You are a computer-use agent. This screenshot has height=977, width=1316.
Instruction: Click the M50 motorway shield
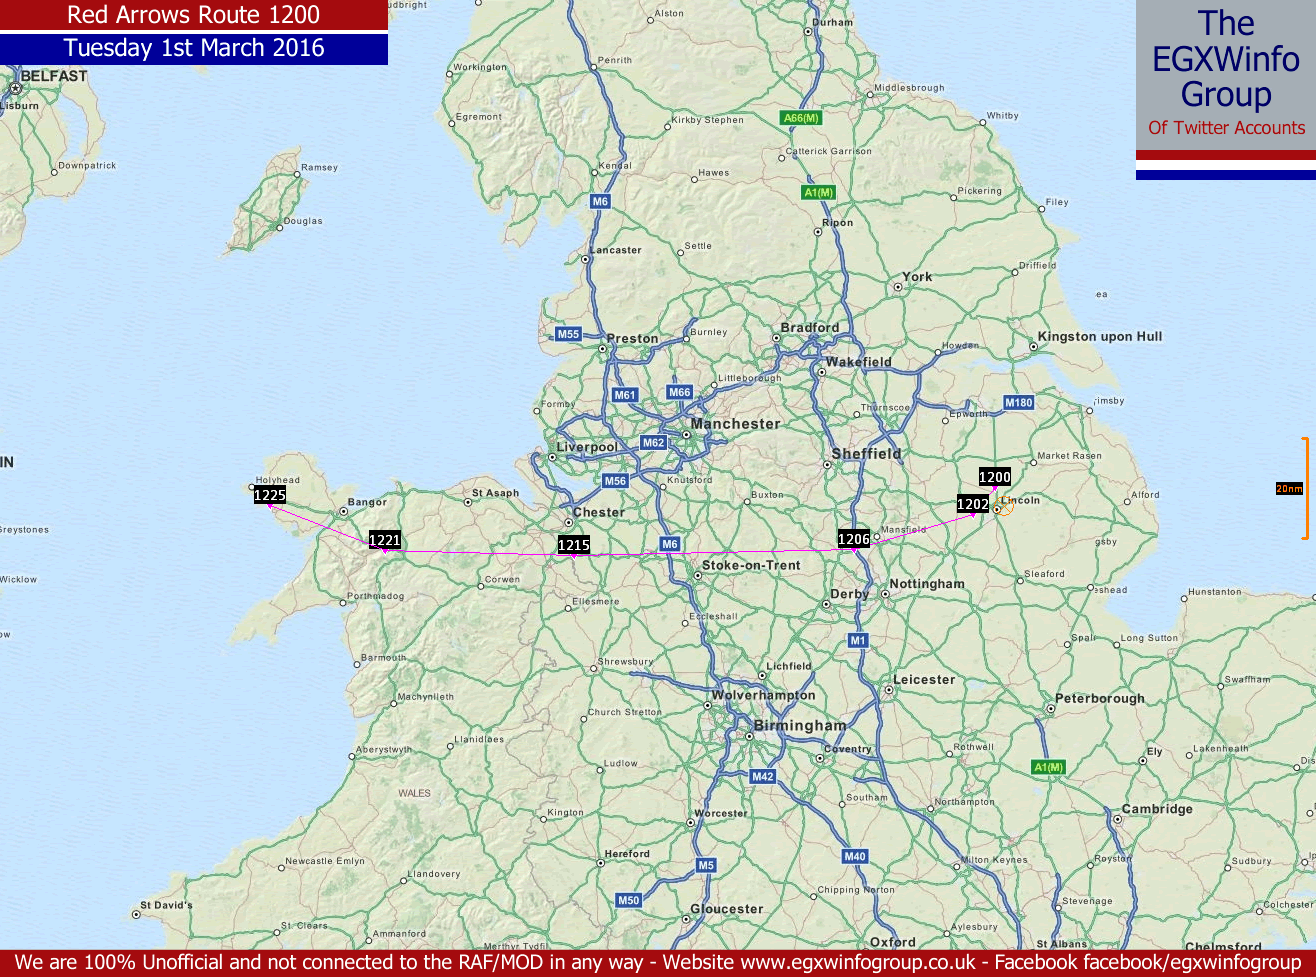(628, 900)
